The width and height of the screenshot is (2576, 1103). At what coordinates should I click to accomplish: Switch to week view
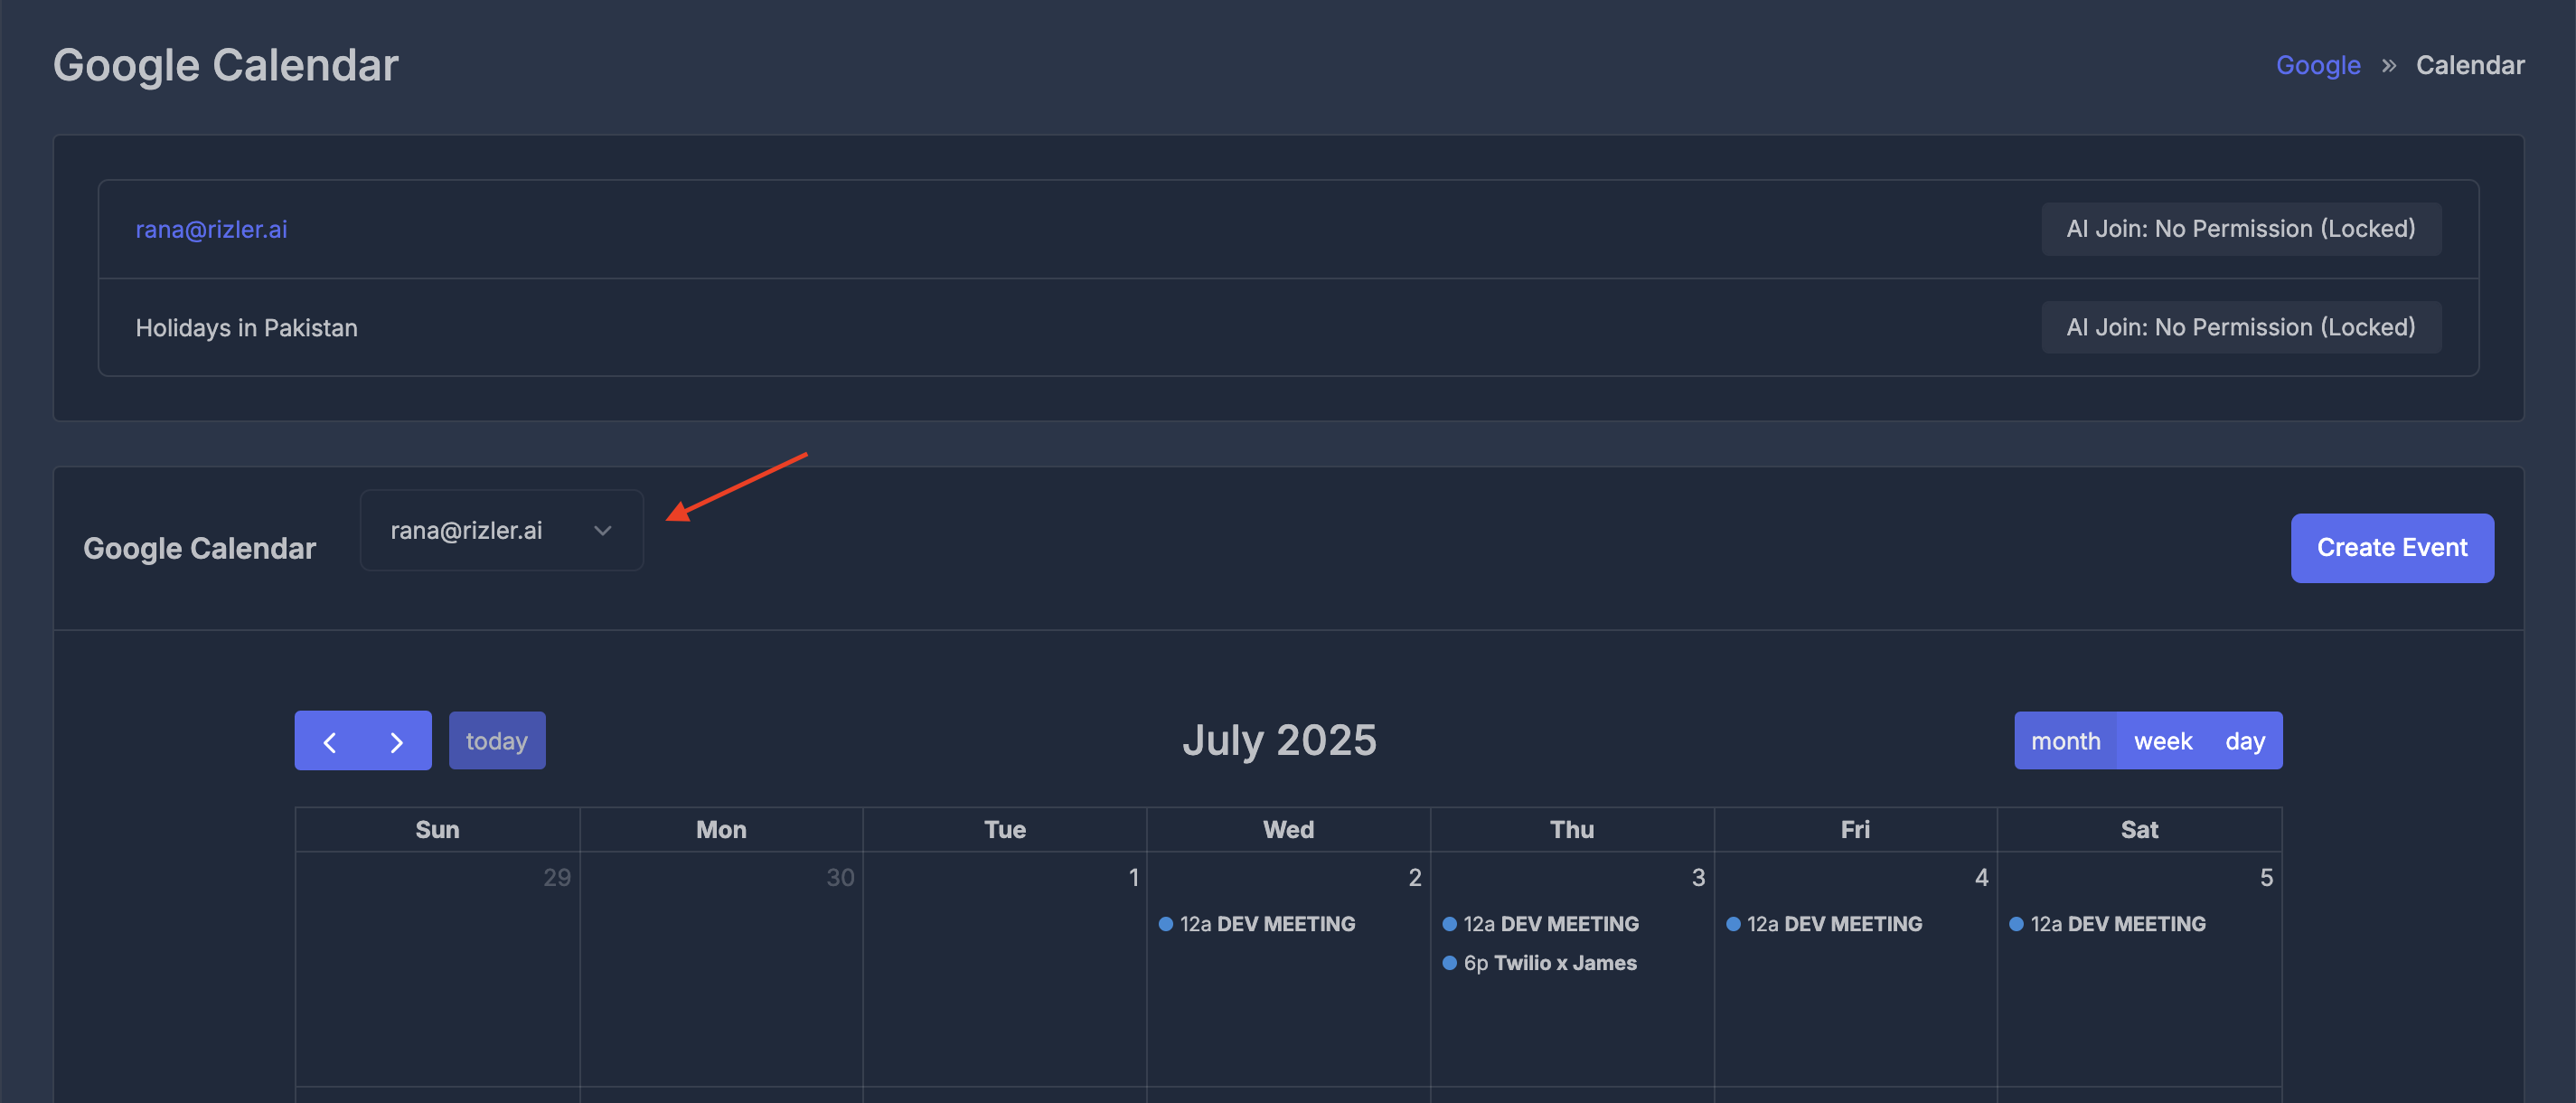point(2162,741)
